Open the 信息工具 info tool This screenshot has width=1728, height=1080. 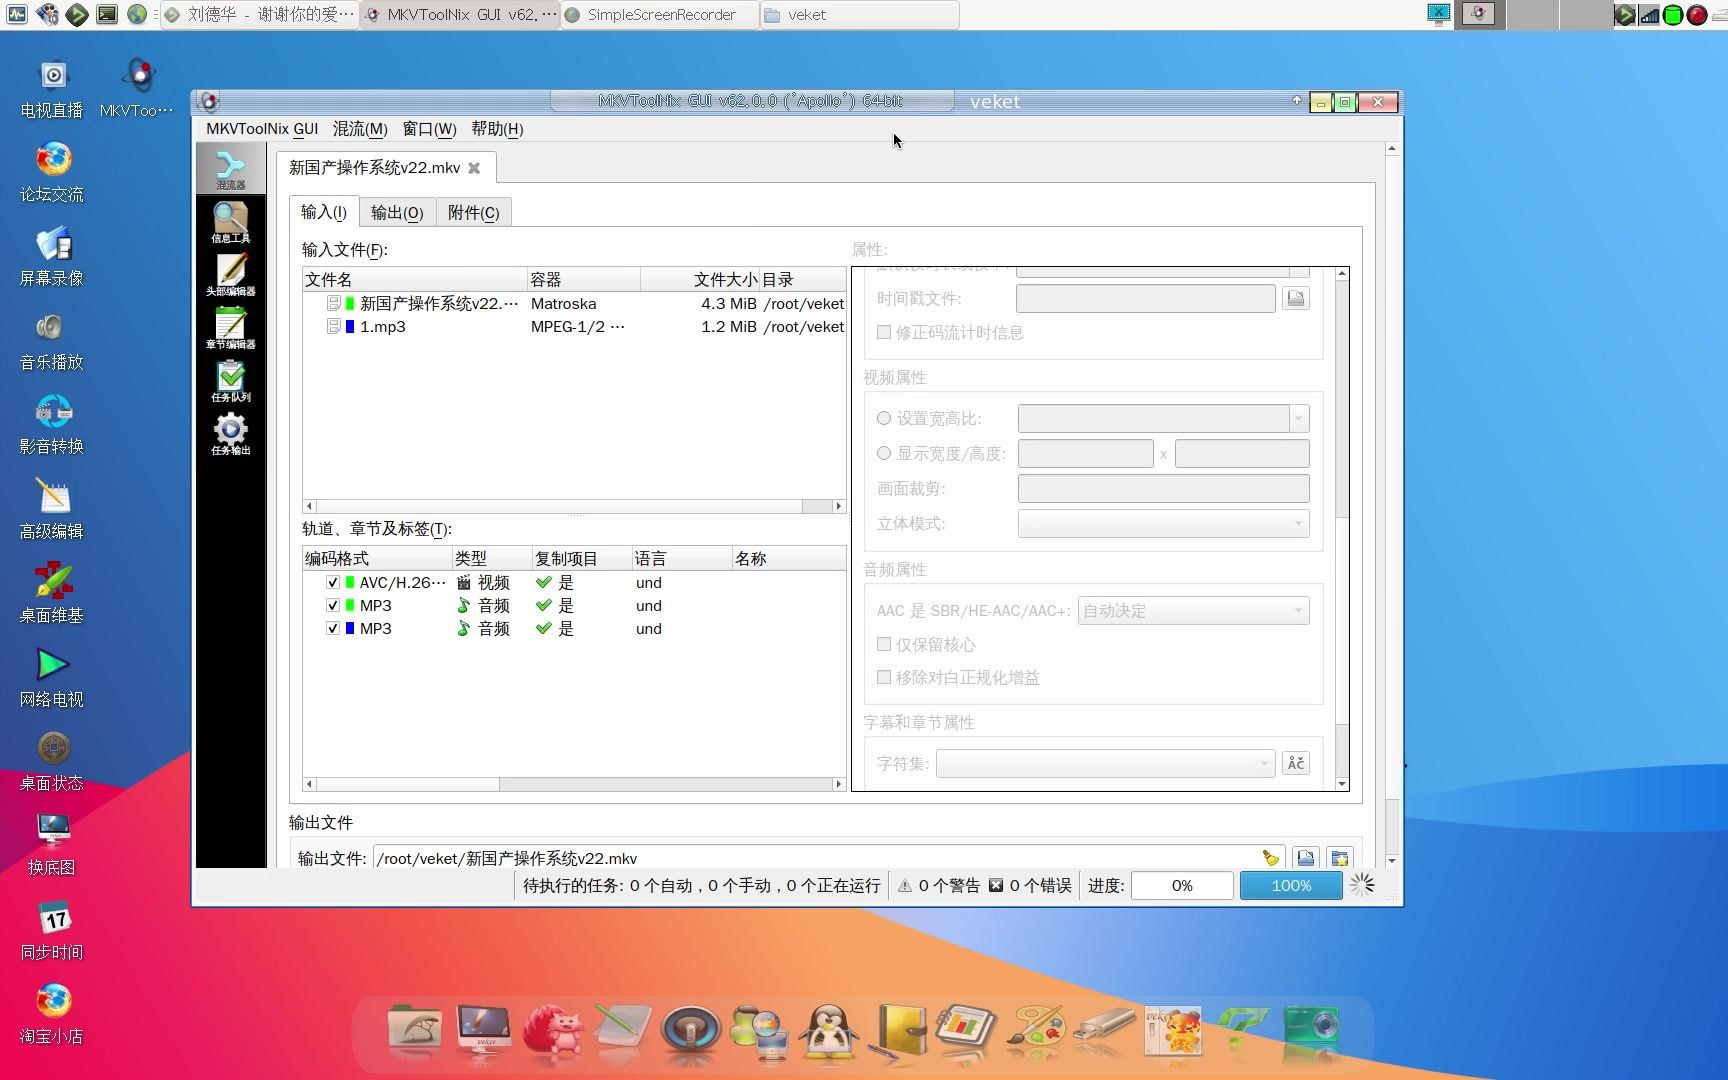[x=230, y=222]
